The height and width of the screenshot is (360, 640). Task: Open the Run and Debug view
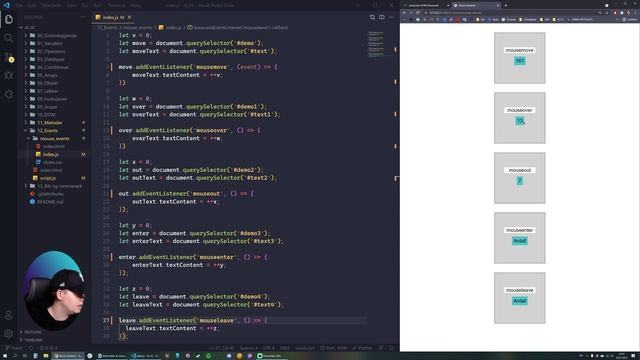(9, 76)
